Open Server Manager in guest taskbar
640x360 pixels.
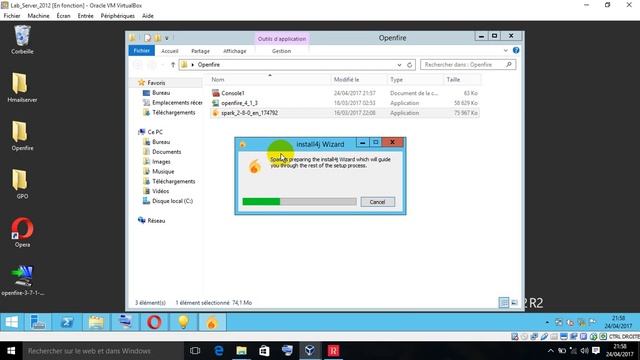point(38,322)
